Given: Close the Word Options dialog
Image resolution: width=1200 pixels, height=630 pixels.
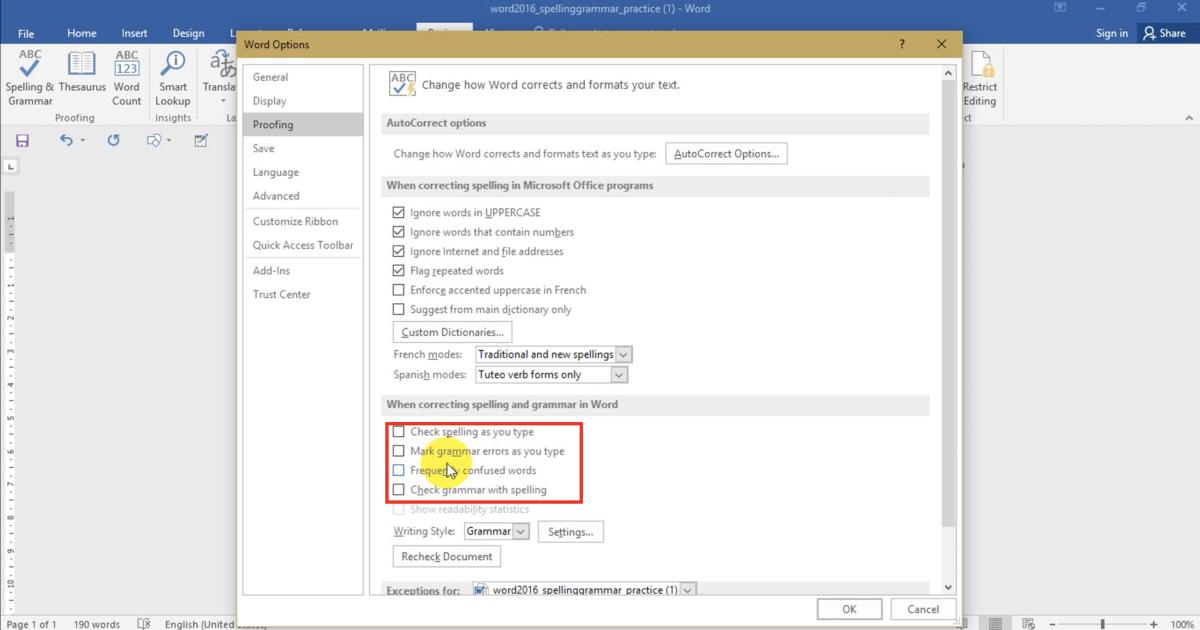Looking at the screenshot, I should click(x=941, y=44).
